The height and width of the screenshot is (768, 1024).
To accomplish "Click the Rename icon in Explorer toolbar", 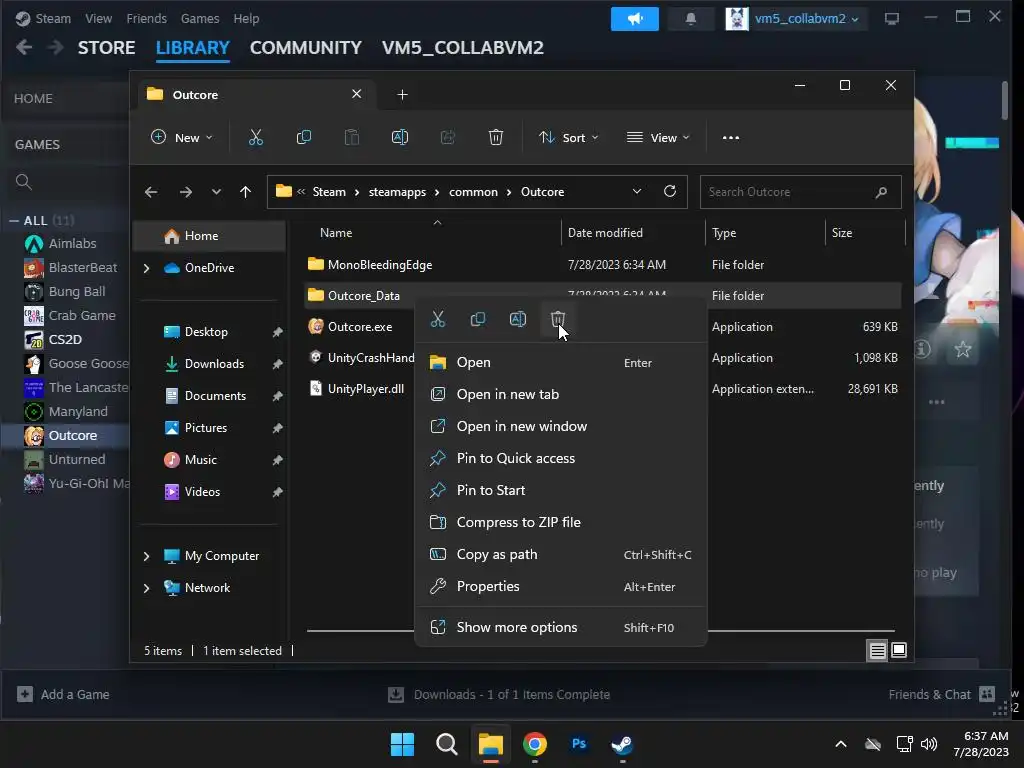I will click(x=400, y=138).
